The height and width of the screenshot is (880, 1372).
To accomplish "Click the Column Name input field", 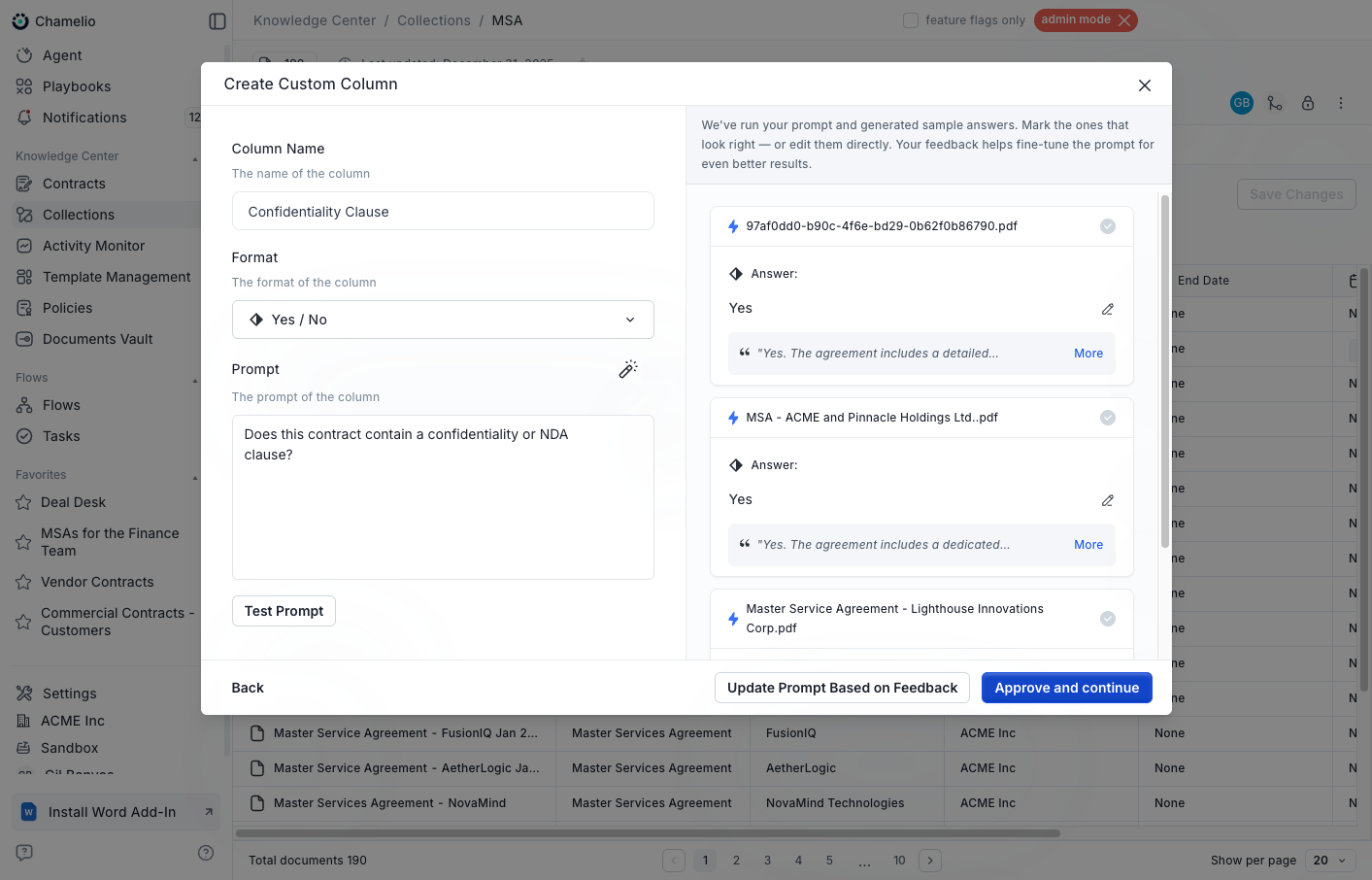I will click(443, 210).
